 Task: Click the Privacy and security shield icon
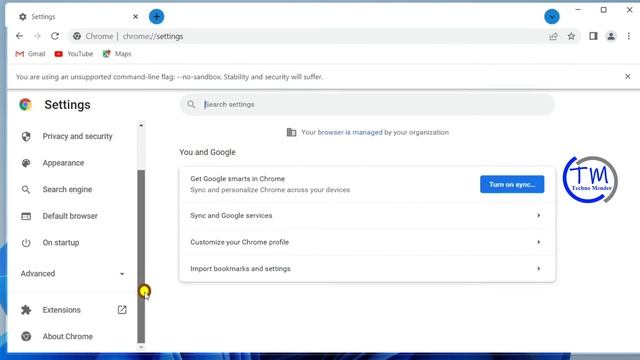coord(26,136)
